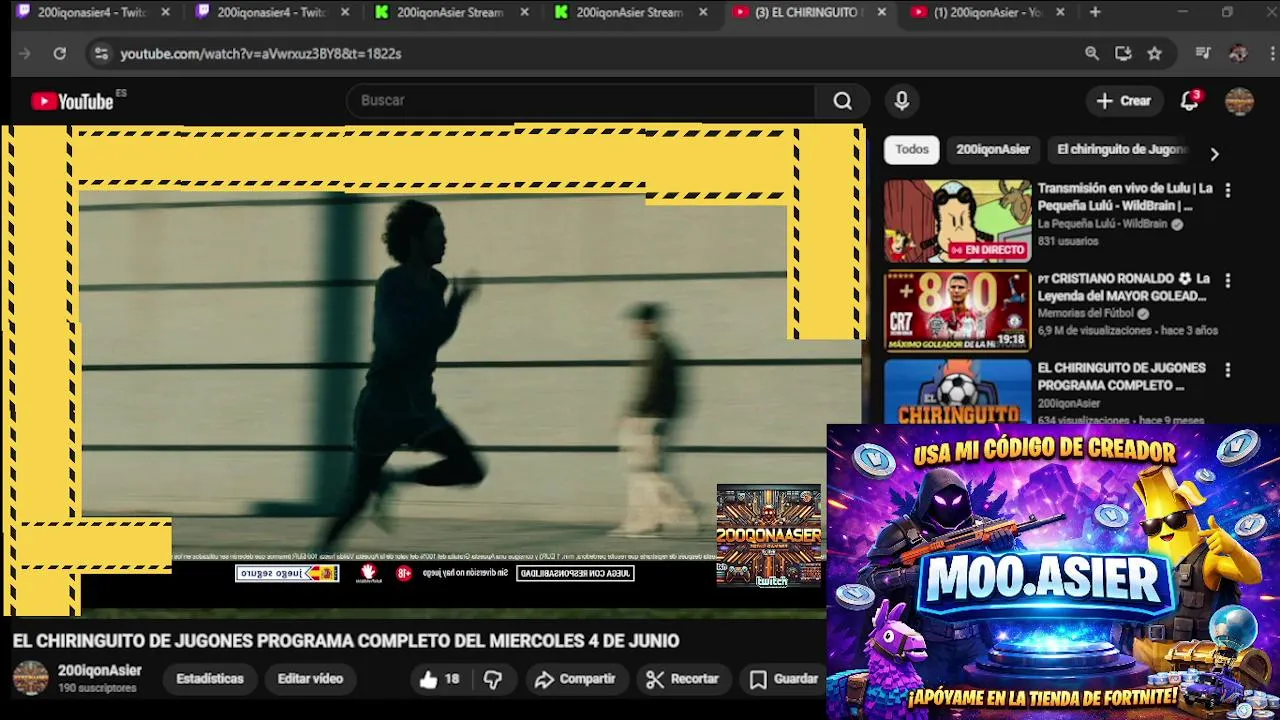This screenshot has width=1280, height=720.
Task: Bookmark this page with star icon
Action: tap(1155, 54)
